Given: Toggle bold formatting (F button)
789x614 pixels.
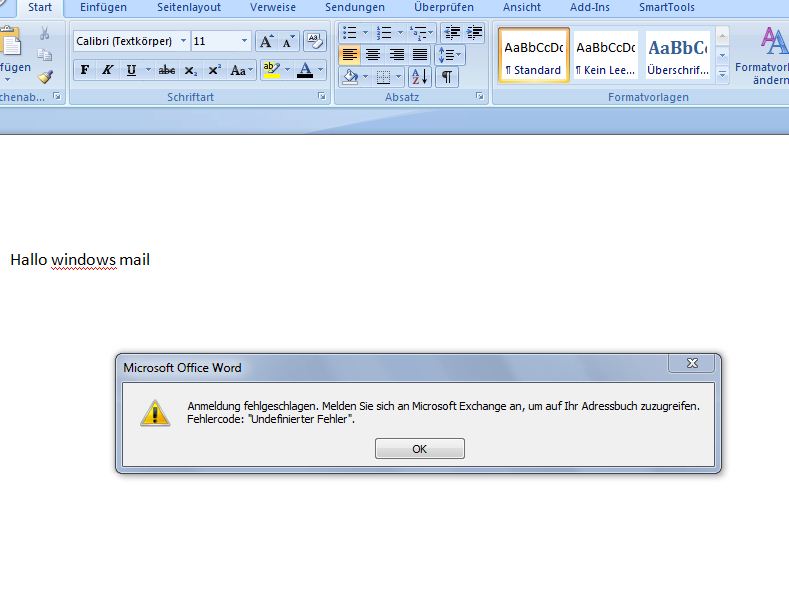Looking at the screenshot, I should [x=85, y=70].
